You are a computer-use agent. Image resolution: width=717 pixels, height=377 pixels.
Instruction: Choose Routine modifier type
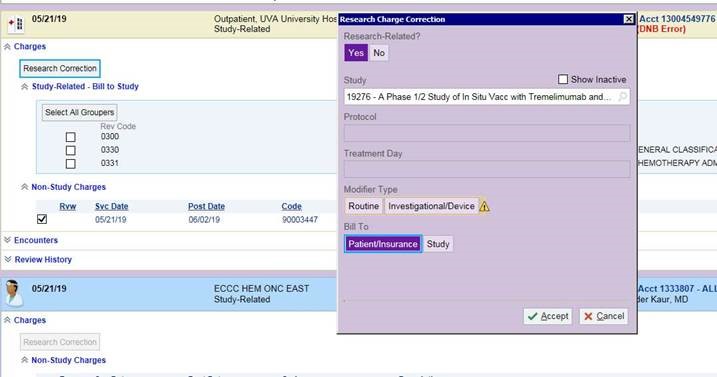364,206
